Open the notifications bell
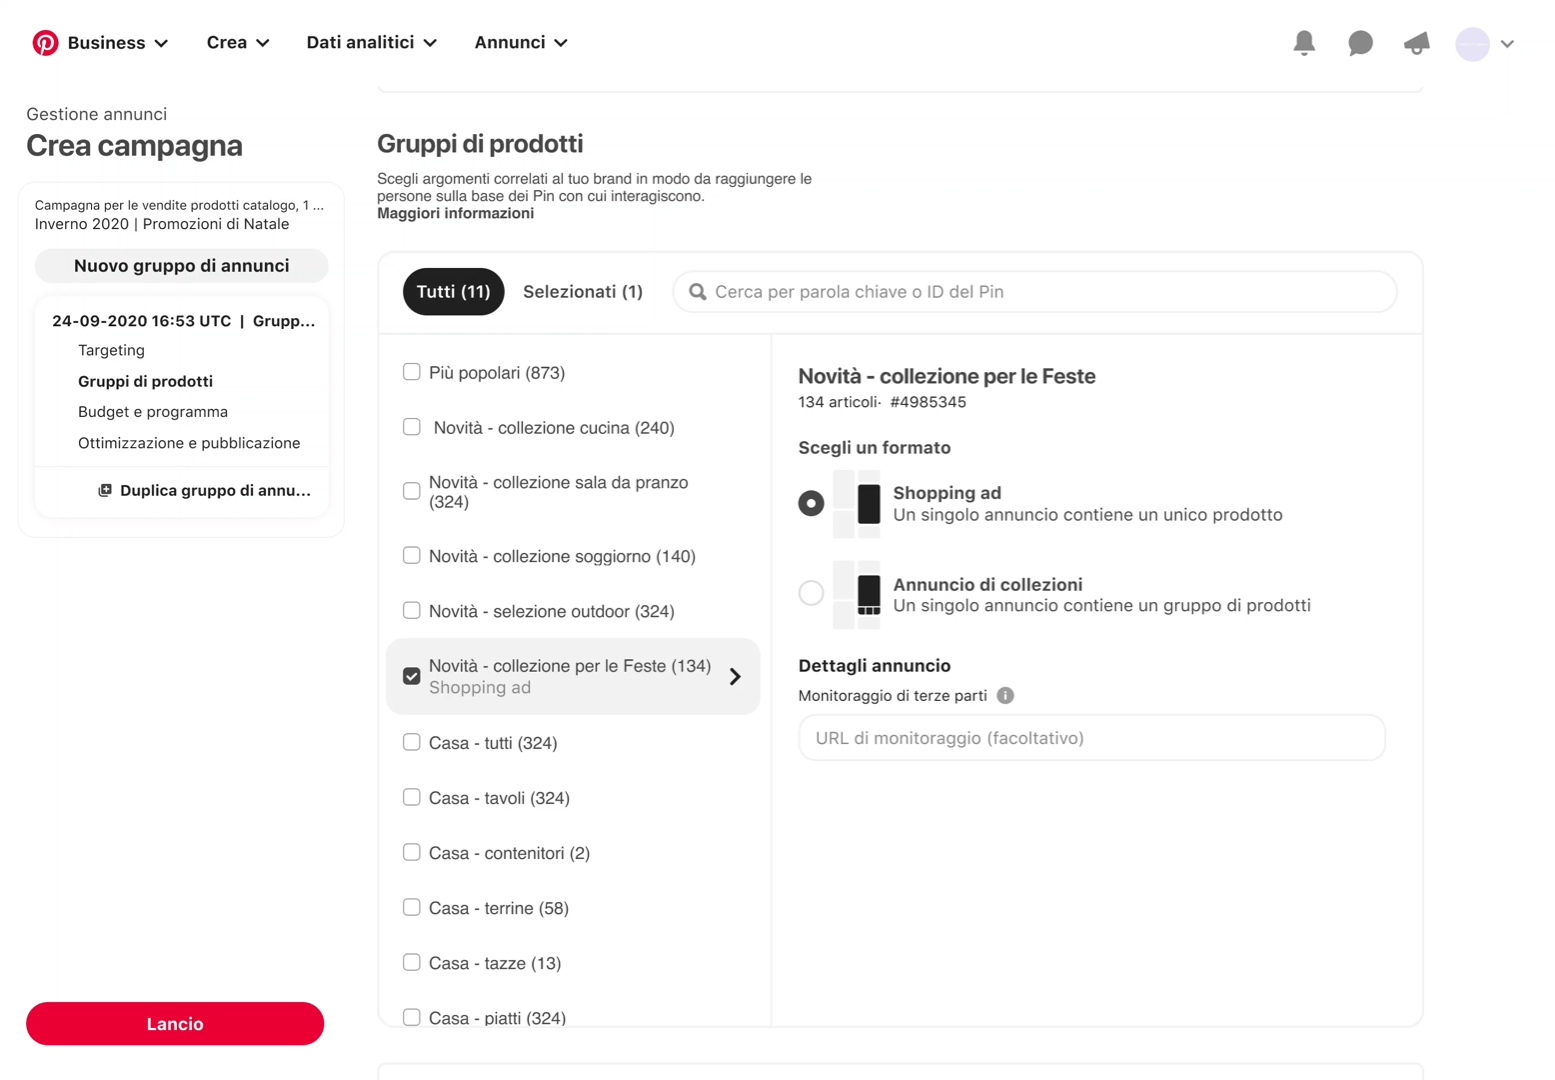The image size is (1555, 1080). point(1304,43)
